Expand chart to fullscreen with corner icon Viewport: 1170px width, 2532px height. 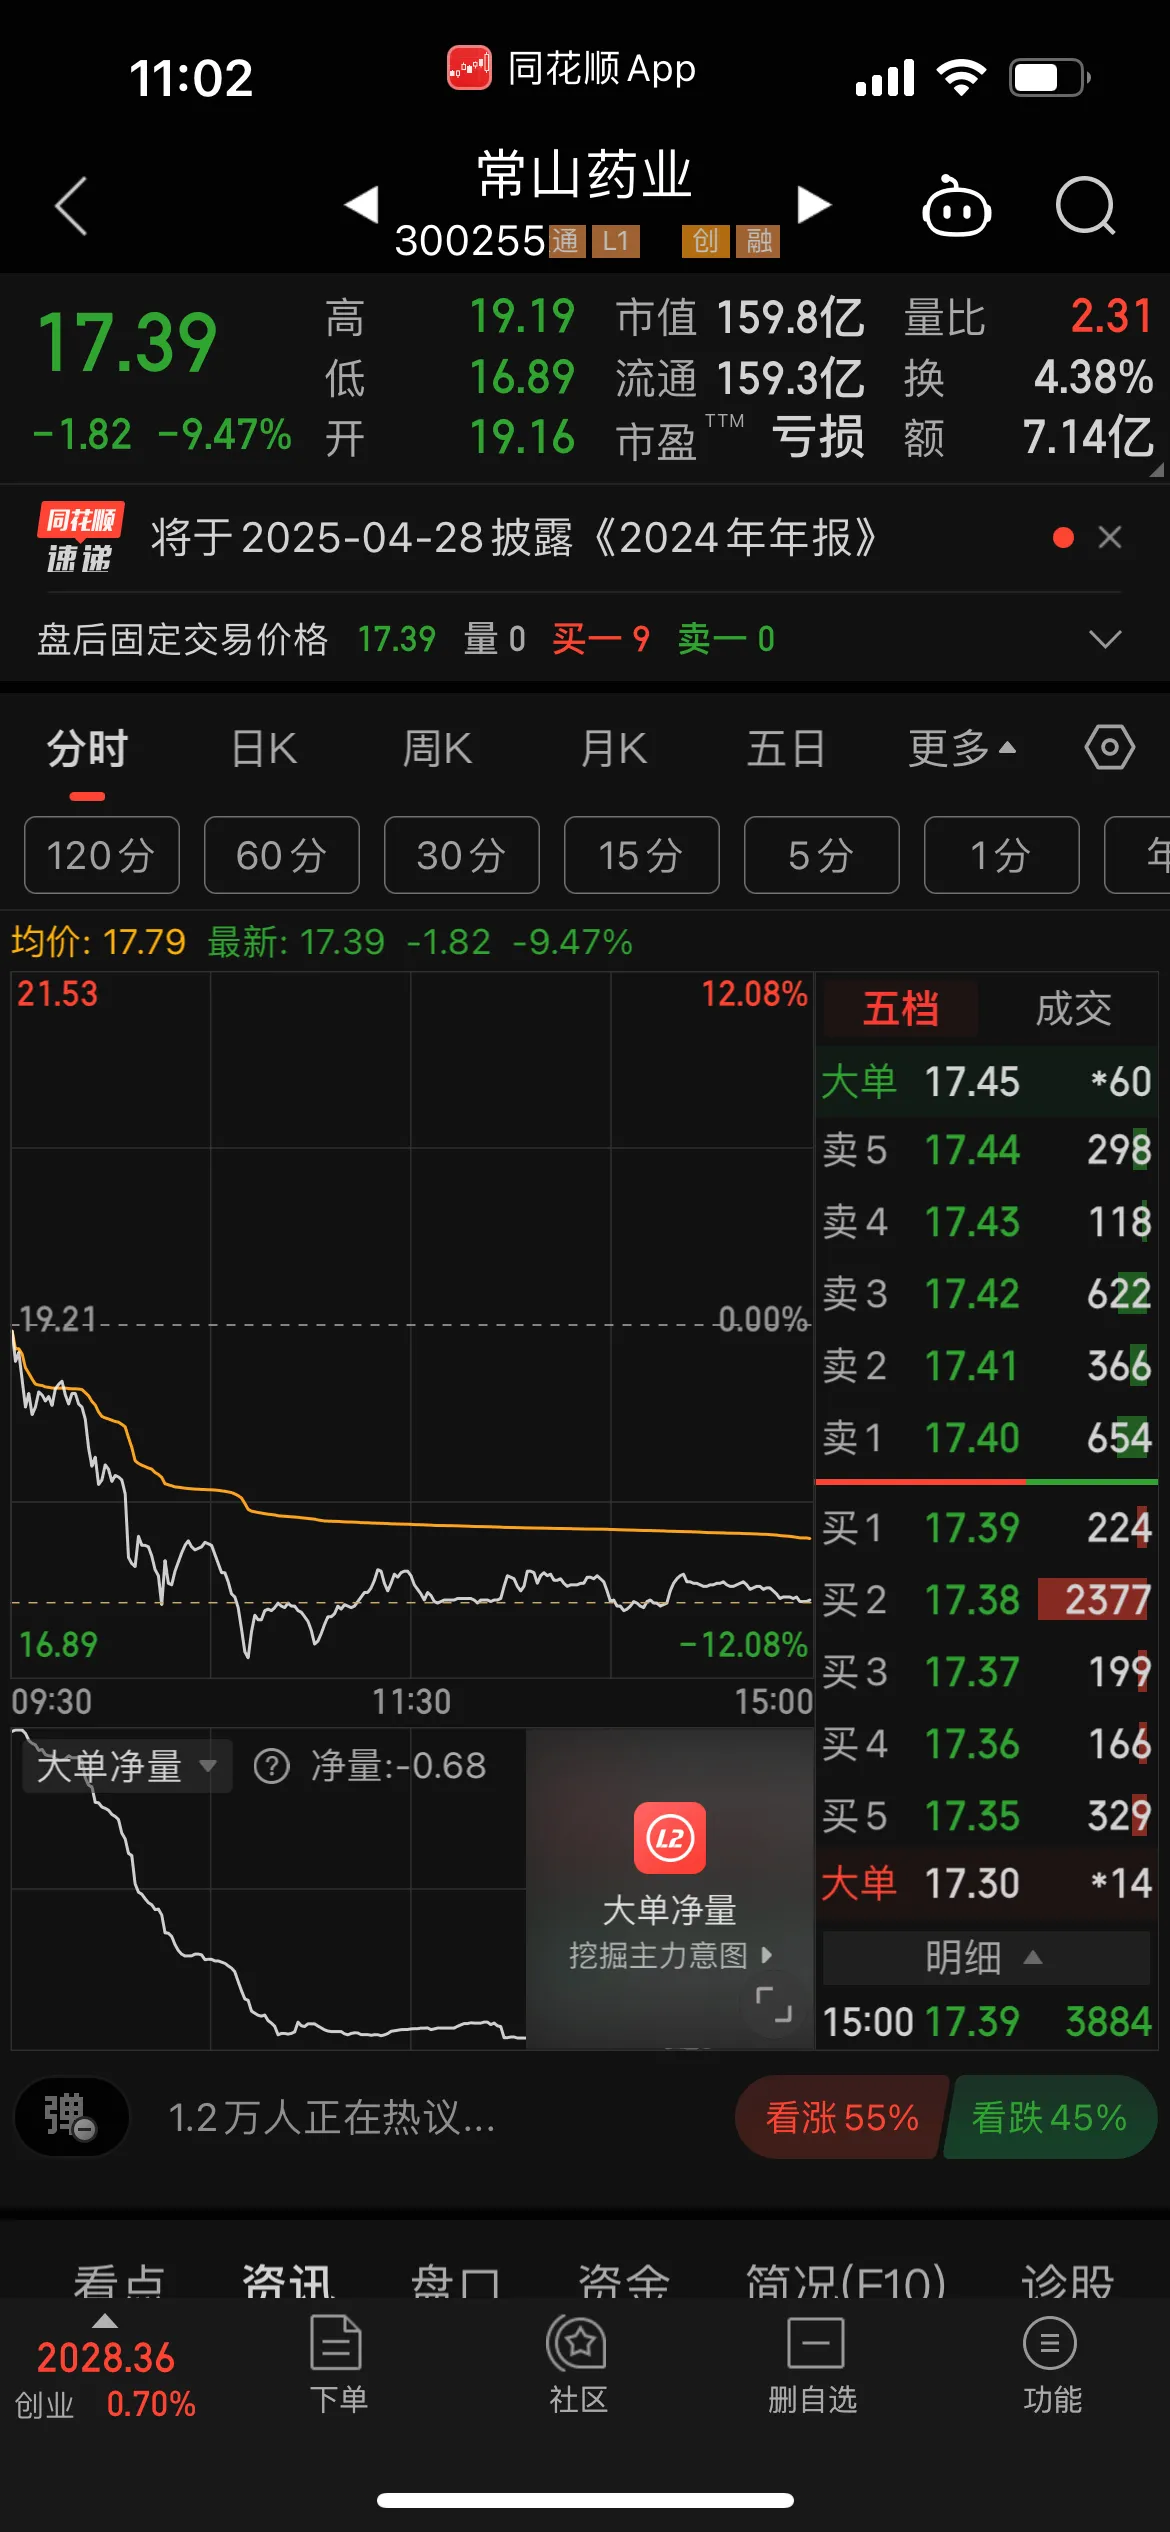[774, 2005]
